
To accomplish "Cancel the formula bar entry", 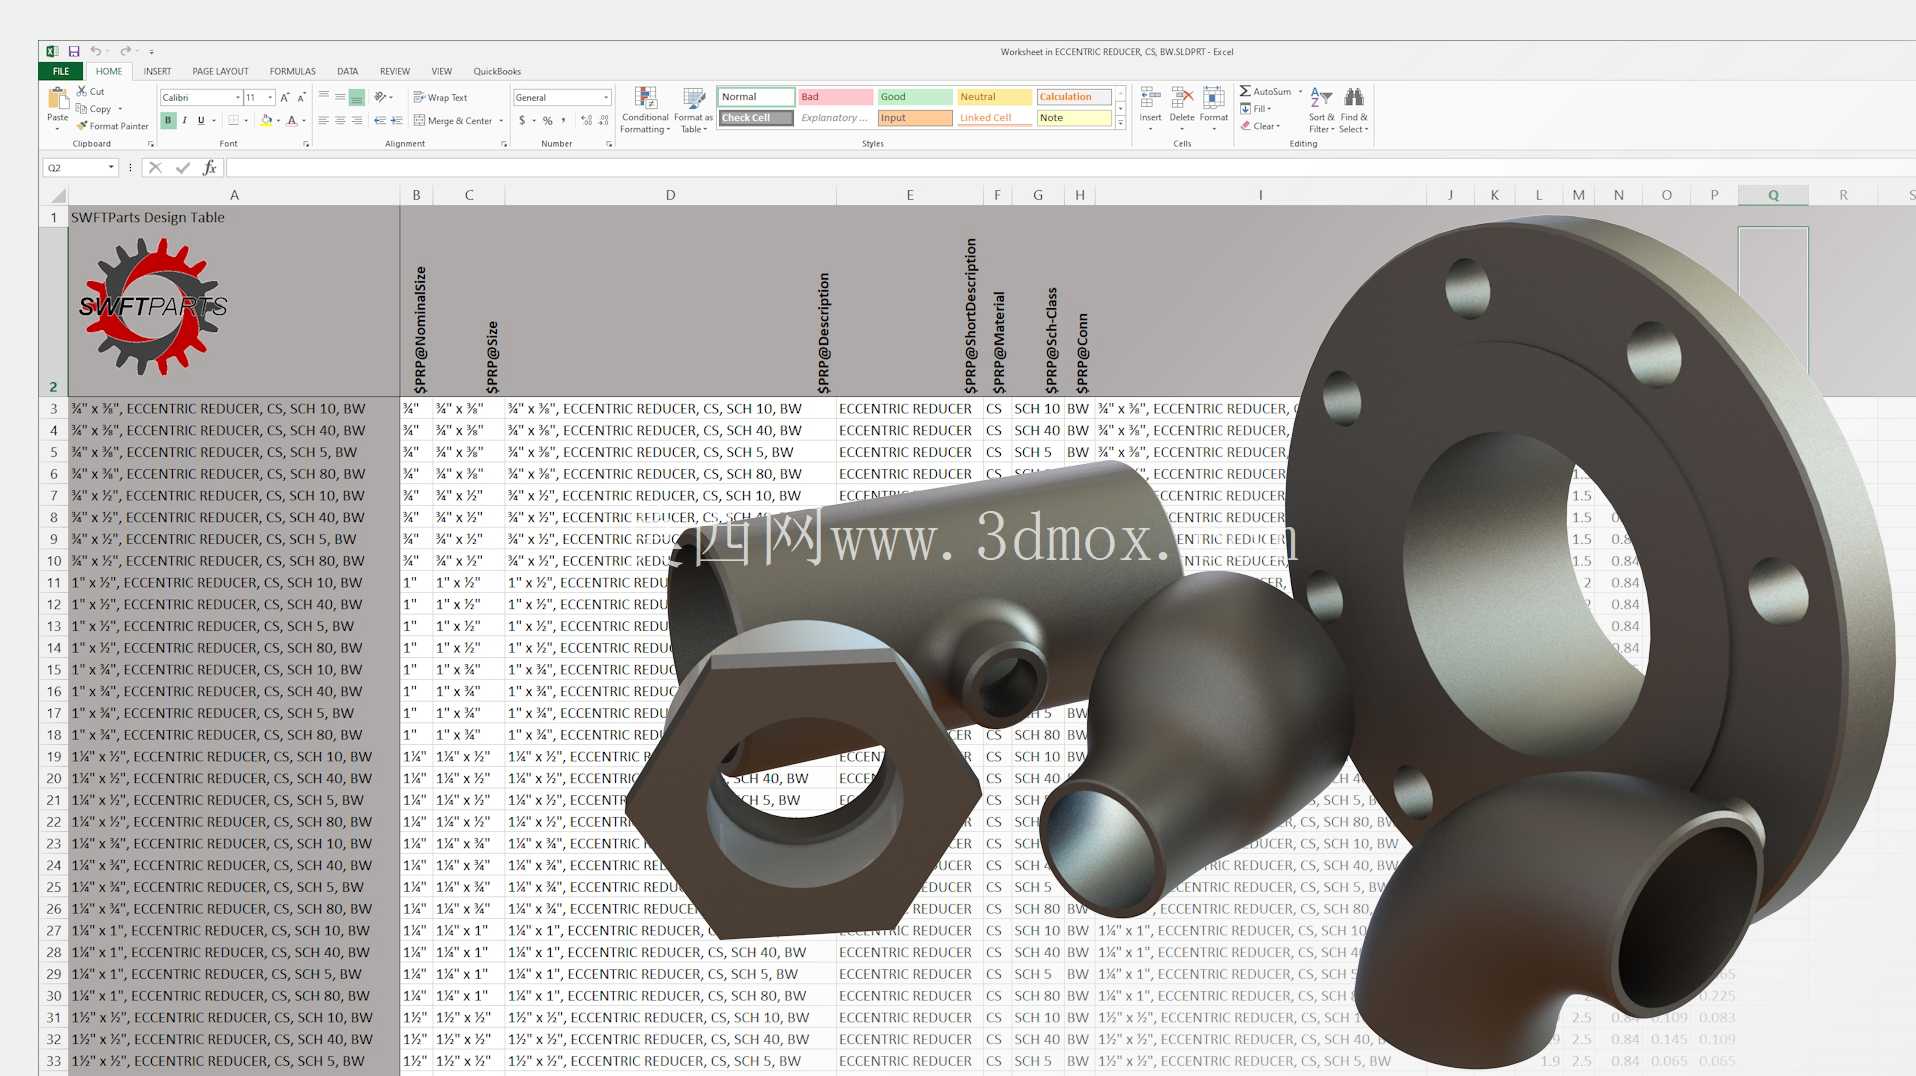I will (x=155, y=168).
